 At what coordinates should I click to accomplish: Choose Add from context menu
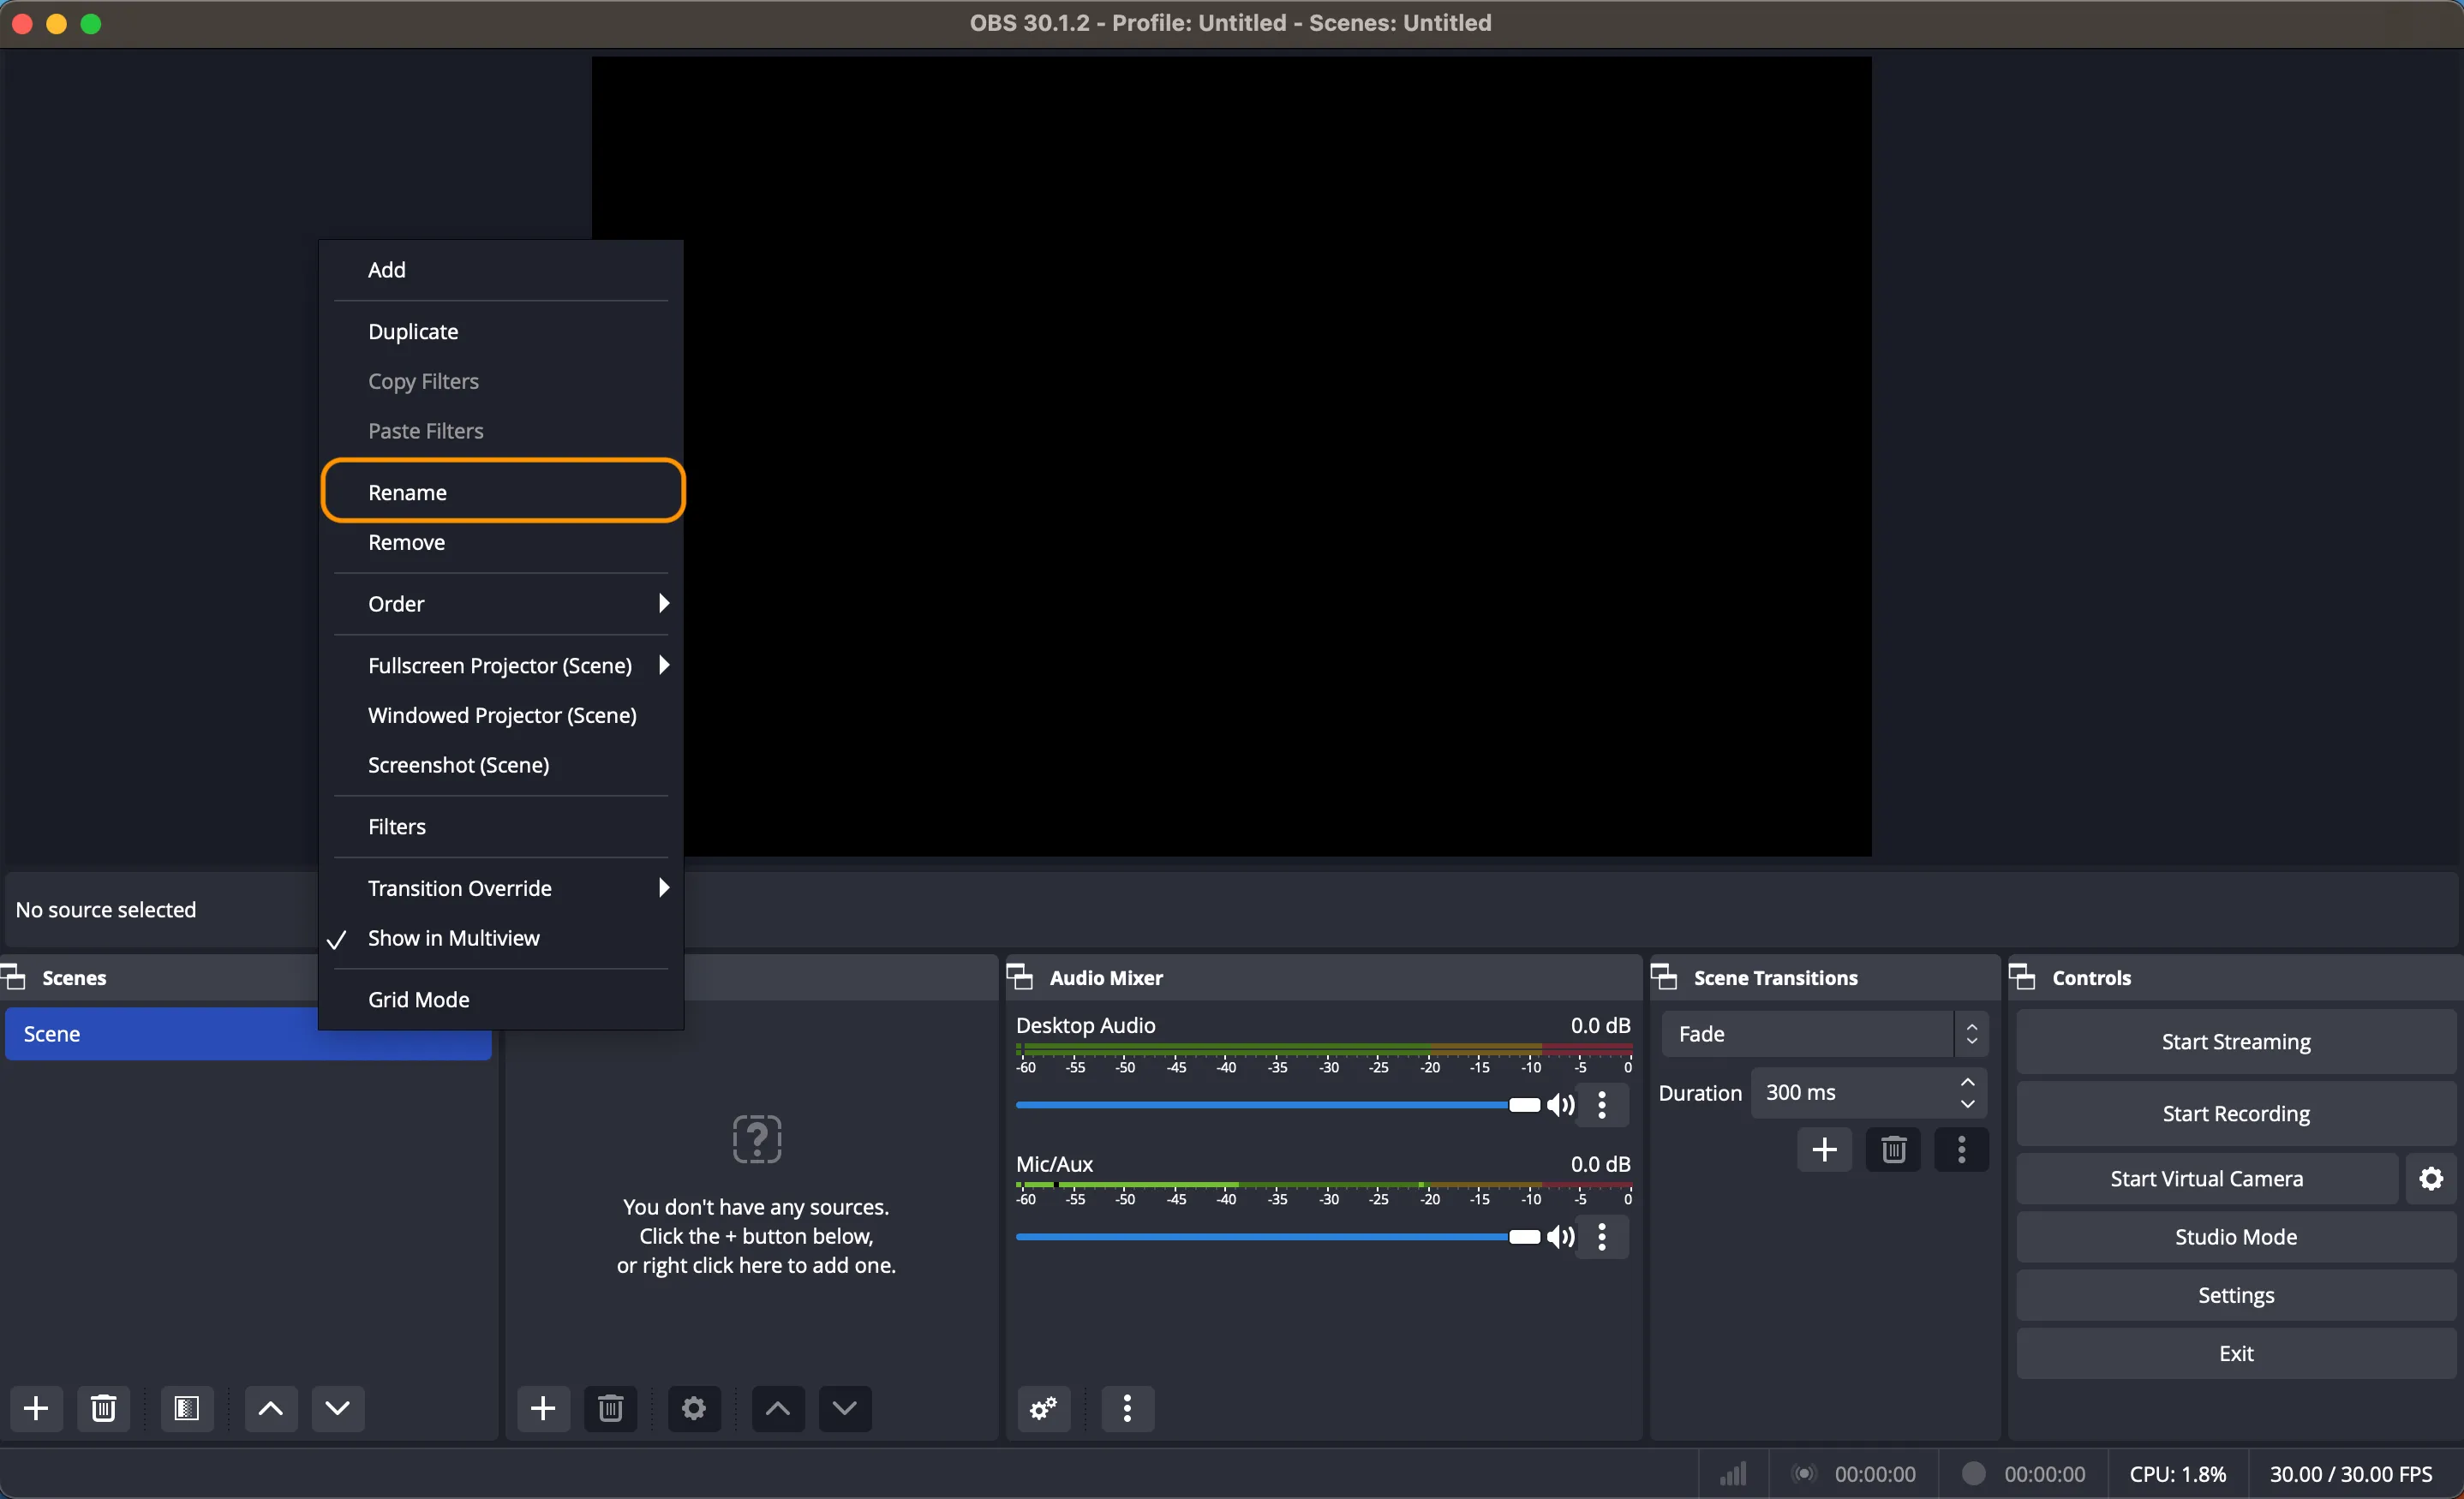pyautogui.click(x=501, y=270)
